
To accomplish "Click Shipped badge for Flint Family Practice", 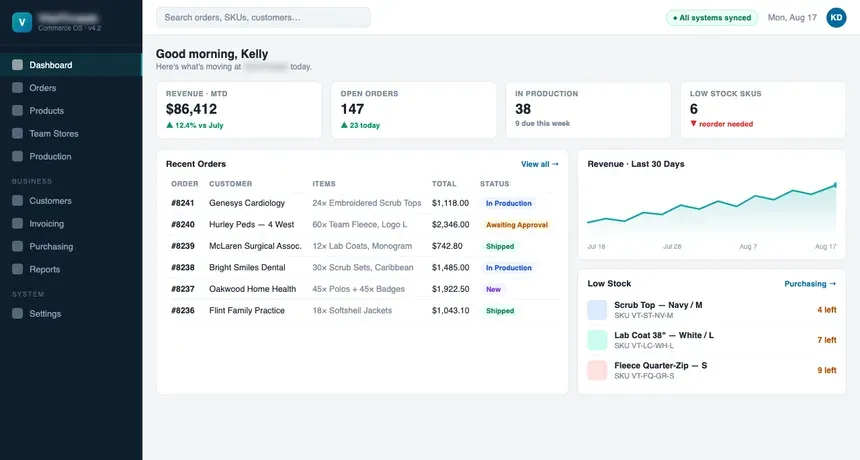I will [x=500, y=311].
